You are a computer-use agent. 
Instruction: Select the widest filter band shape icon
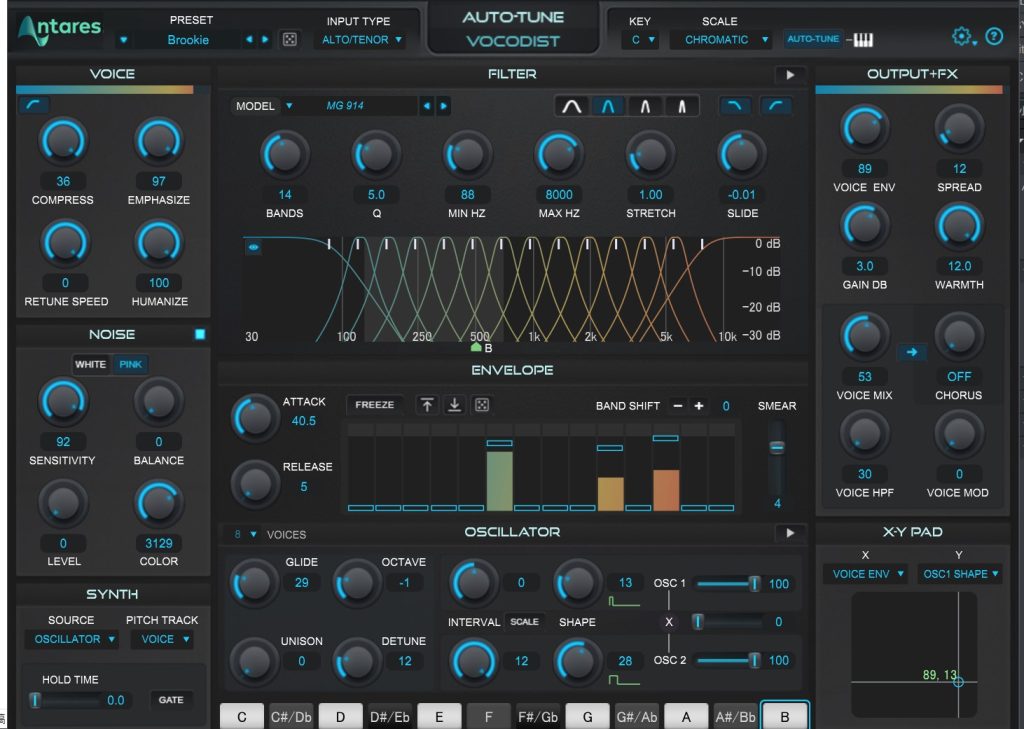(571, 106)
